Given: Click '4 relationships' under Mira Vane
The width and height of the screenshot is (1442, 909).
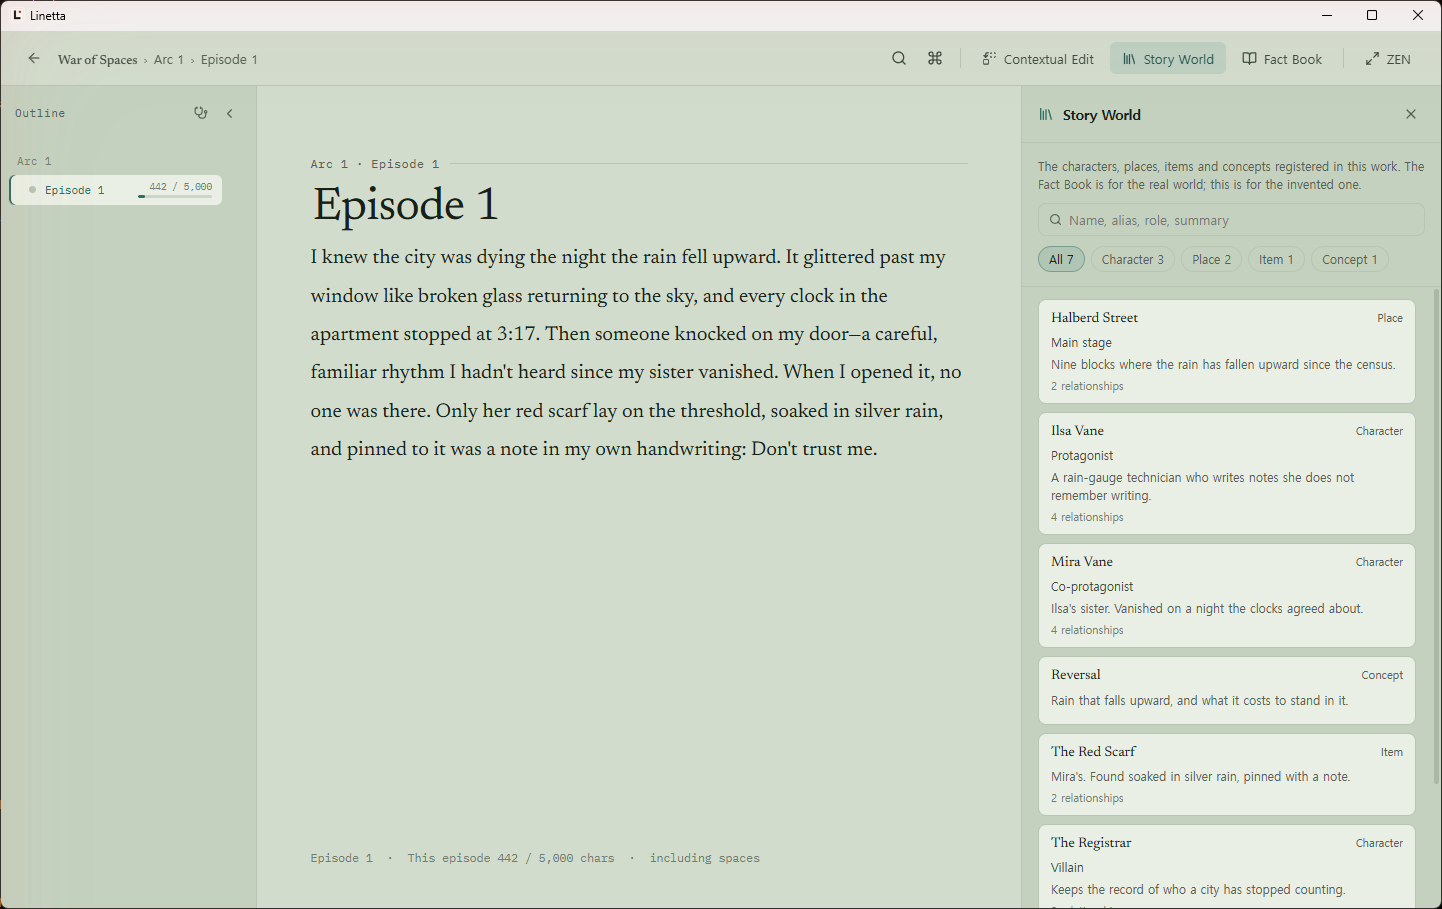Looking at the screenshot, I should pyautogui.click(x=1087, y=630).
